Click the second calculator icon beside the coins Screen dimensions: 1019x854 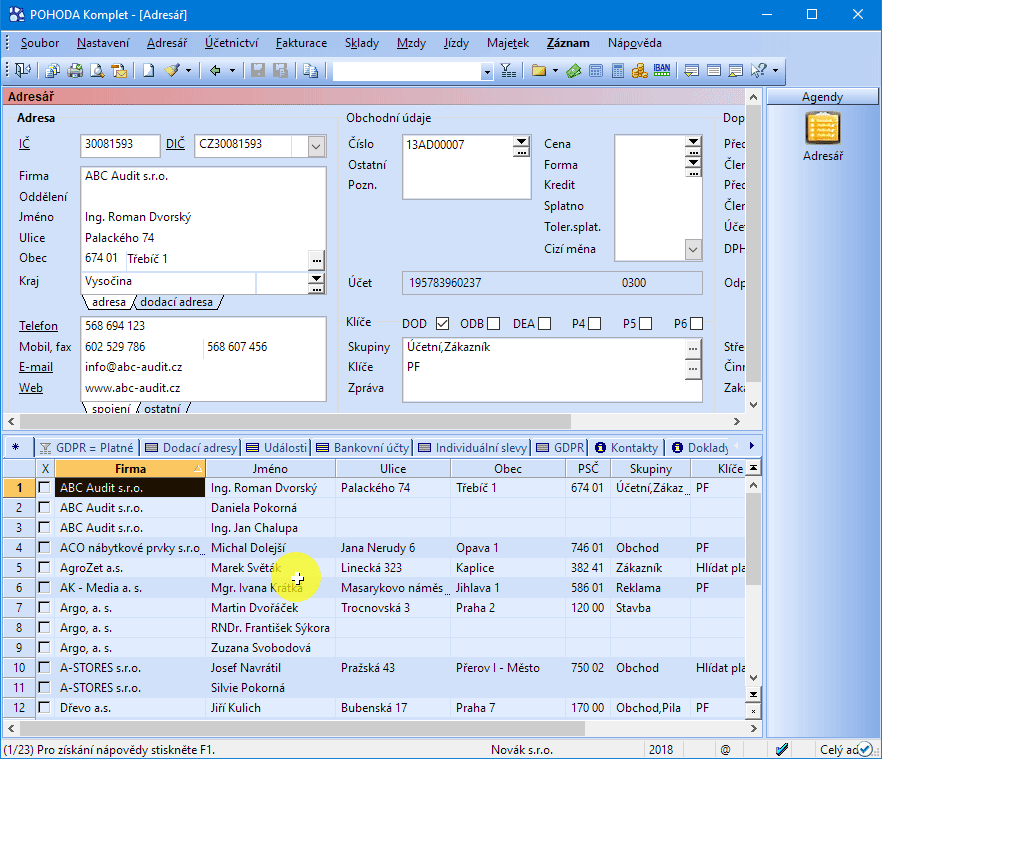click(618, 70)
